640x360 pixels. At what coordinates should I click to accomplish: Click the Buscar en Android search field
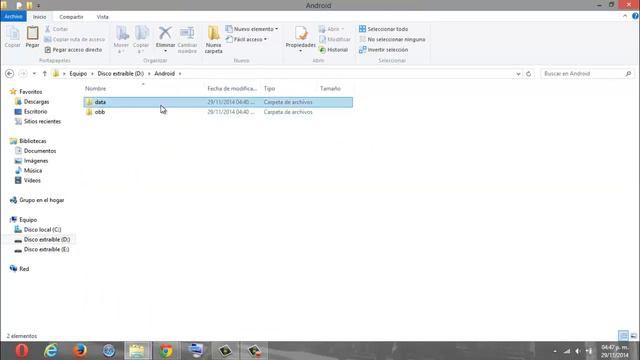pyautogui.click(x=587, y=73)
